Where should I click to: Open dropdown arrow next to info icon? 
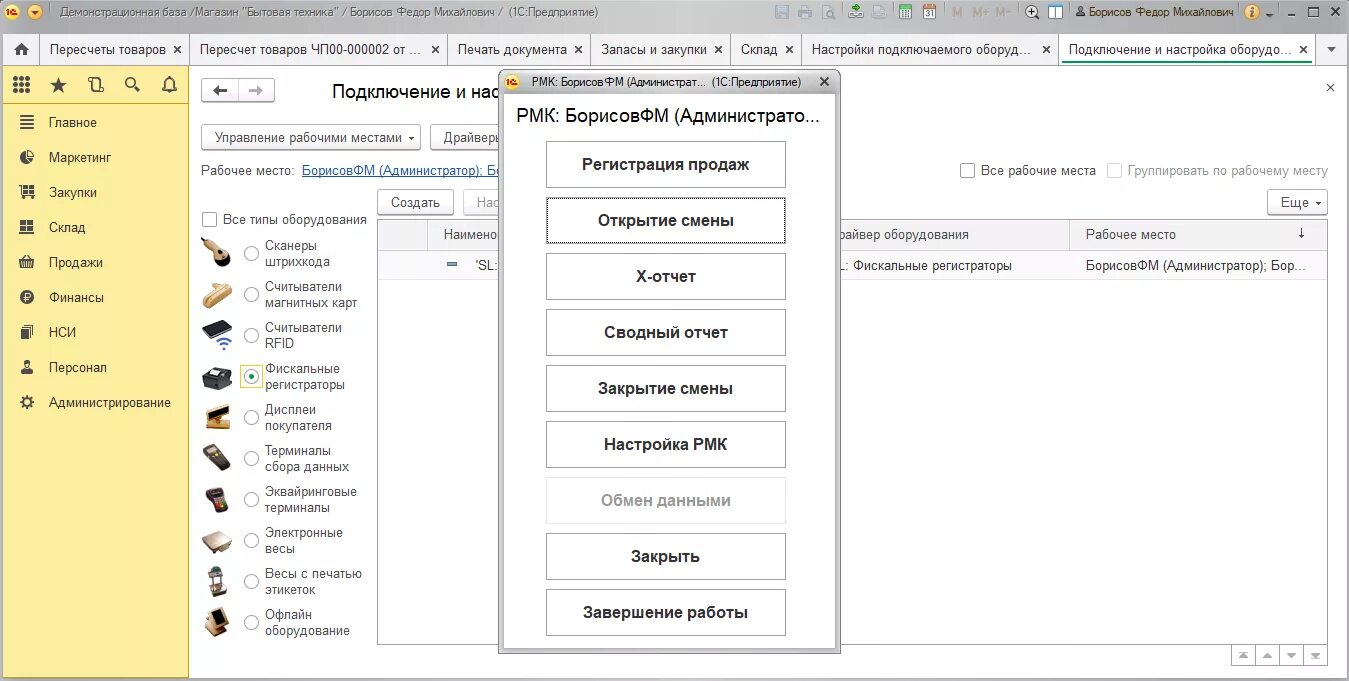[1270, 14]
